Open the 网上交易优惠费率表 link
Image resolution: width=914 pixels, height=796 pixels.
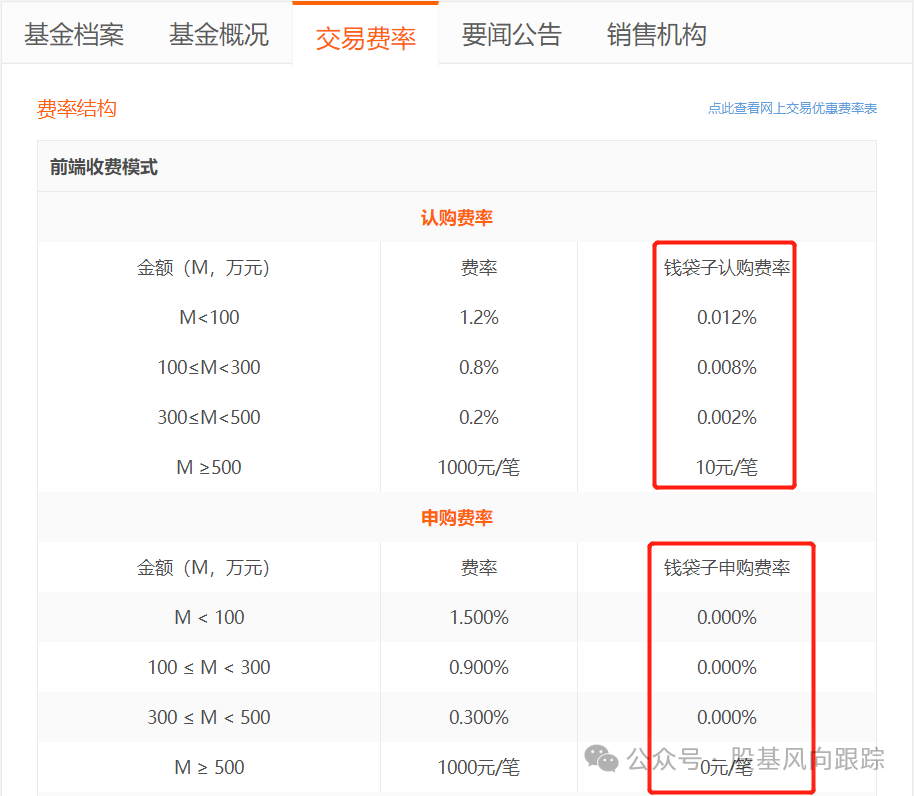[792, 108]
